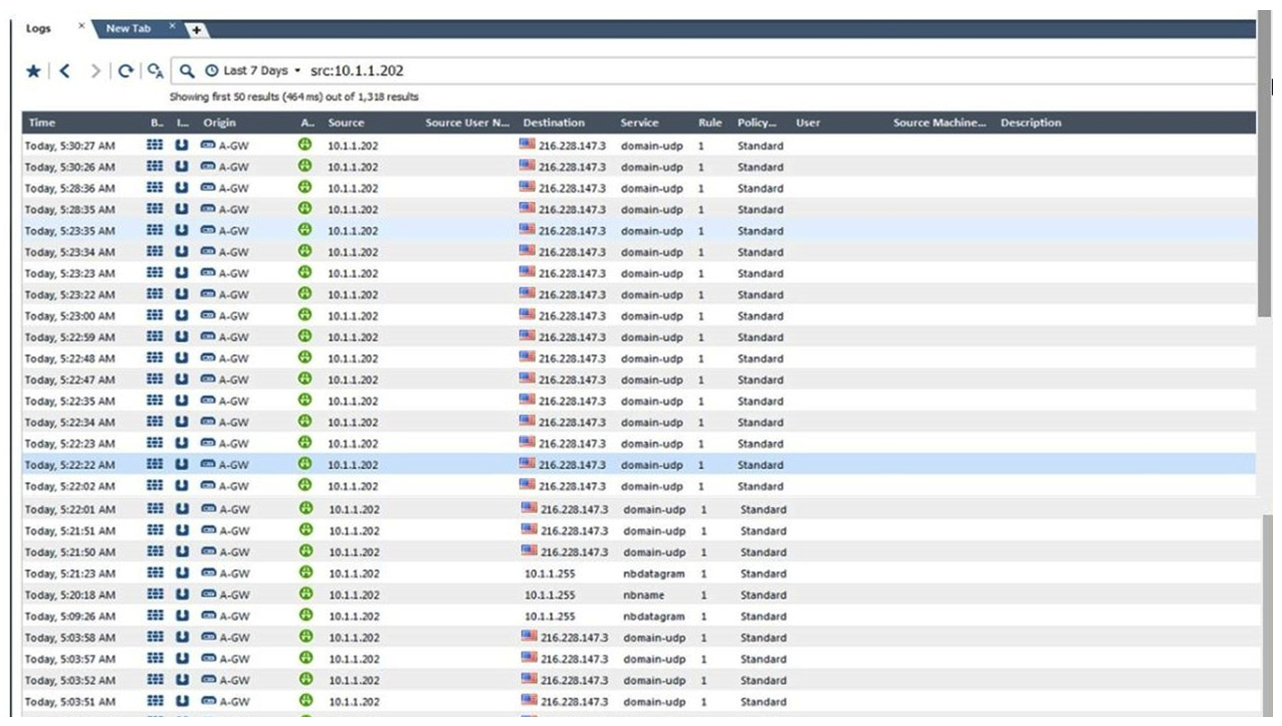Screen dimensions: 1282x726
Task: Sort by the Origin column header
Action: point(219,123)
